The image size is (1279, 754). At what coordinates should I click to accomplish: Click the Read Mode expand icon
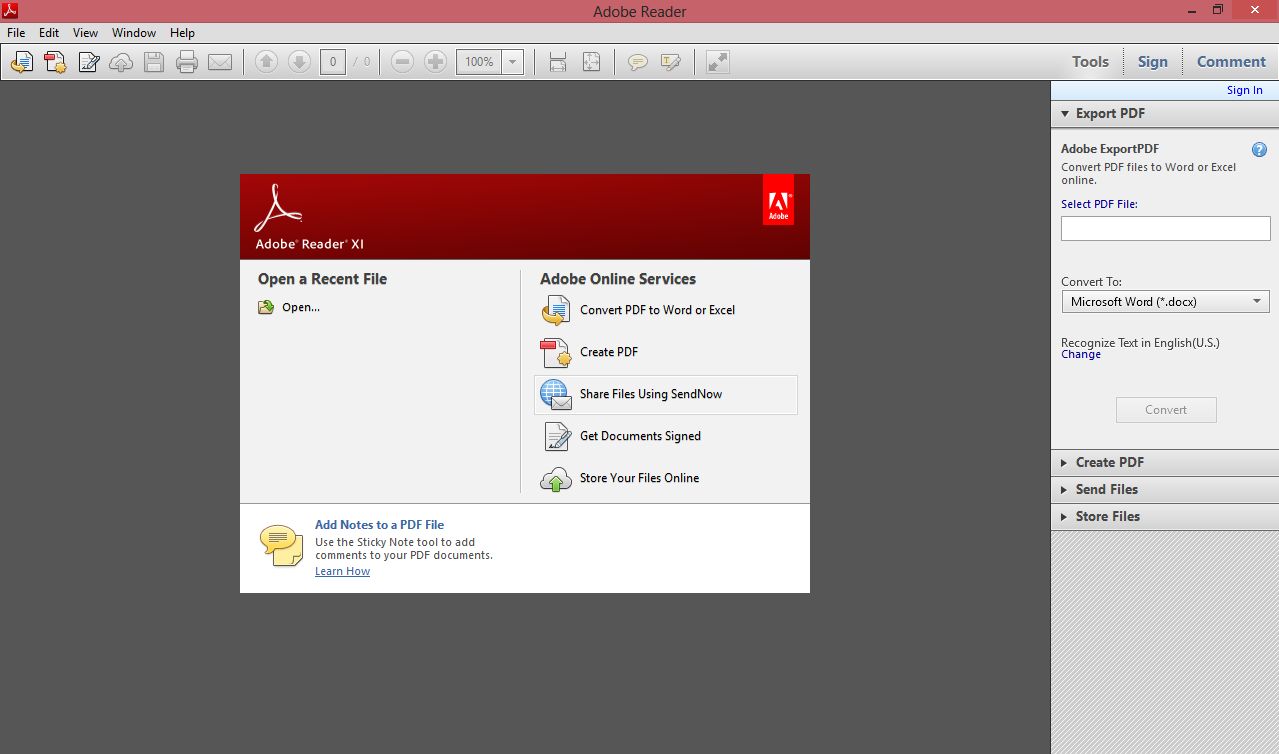717,62
